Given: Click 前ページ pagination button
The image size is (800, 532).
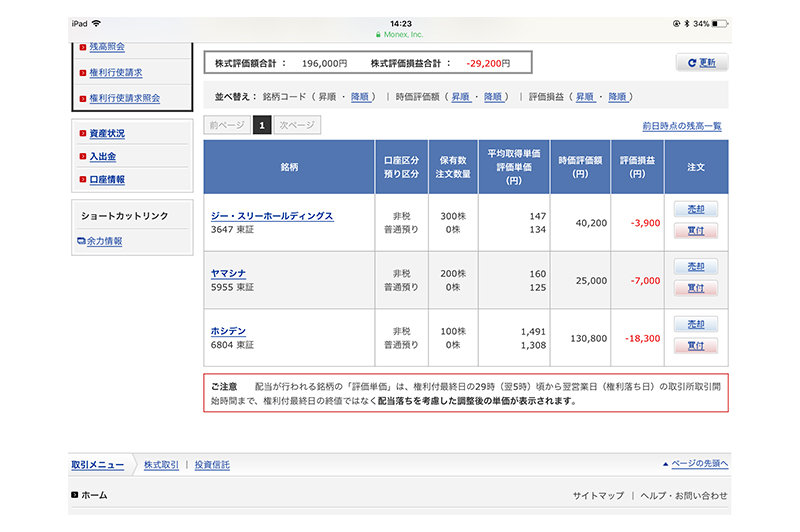Looking at the screenshot, I should click(227, 125).
